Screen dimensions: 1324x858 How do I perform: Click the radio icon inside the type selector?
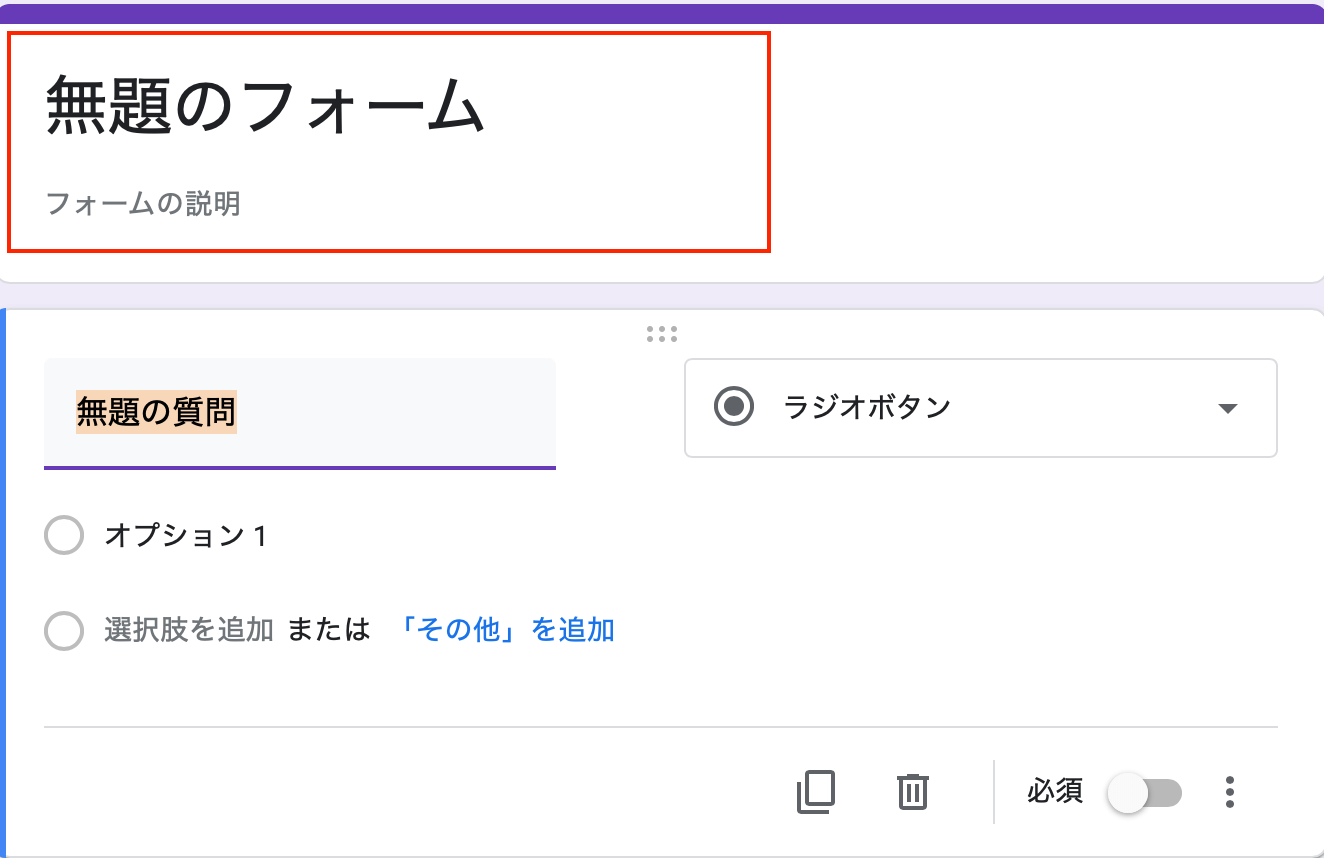pyautogui.click(x=734, y=407)
